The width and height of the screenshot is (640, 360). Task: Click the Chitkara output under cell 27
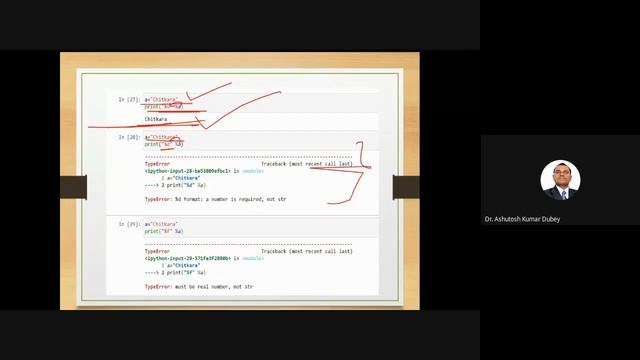pos(156,119)
